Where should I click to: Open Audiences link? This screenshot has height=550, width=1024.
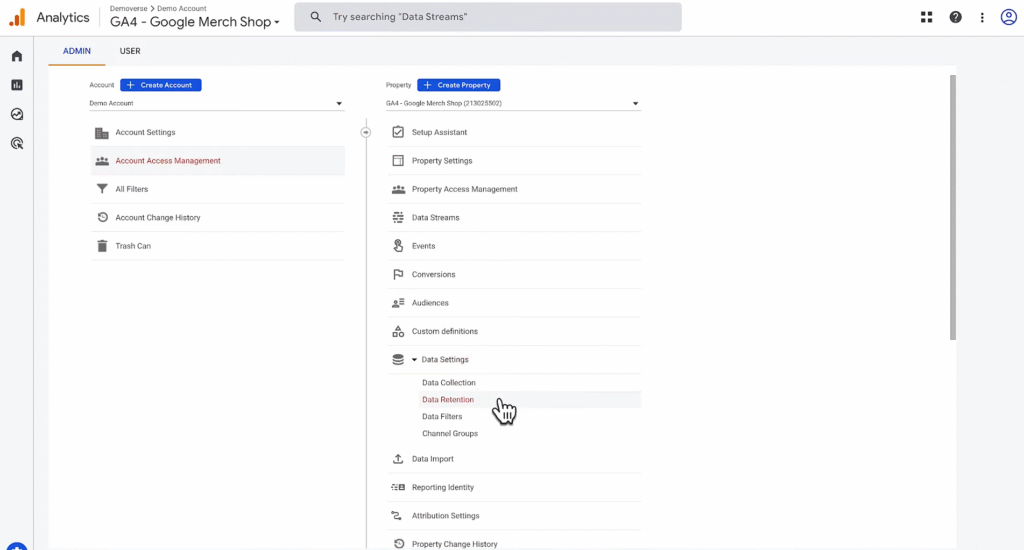(x=430, y=303)
